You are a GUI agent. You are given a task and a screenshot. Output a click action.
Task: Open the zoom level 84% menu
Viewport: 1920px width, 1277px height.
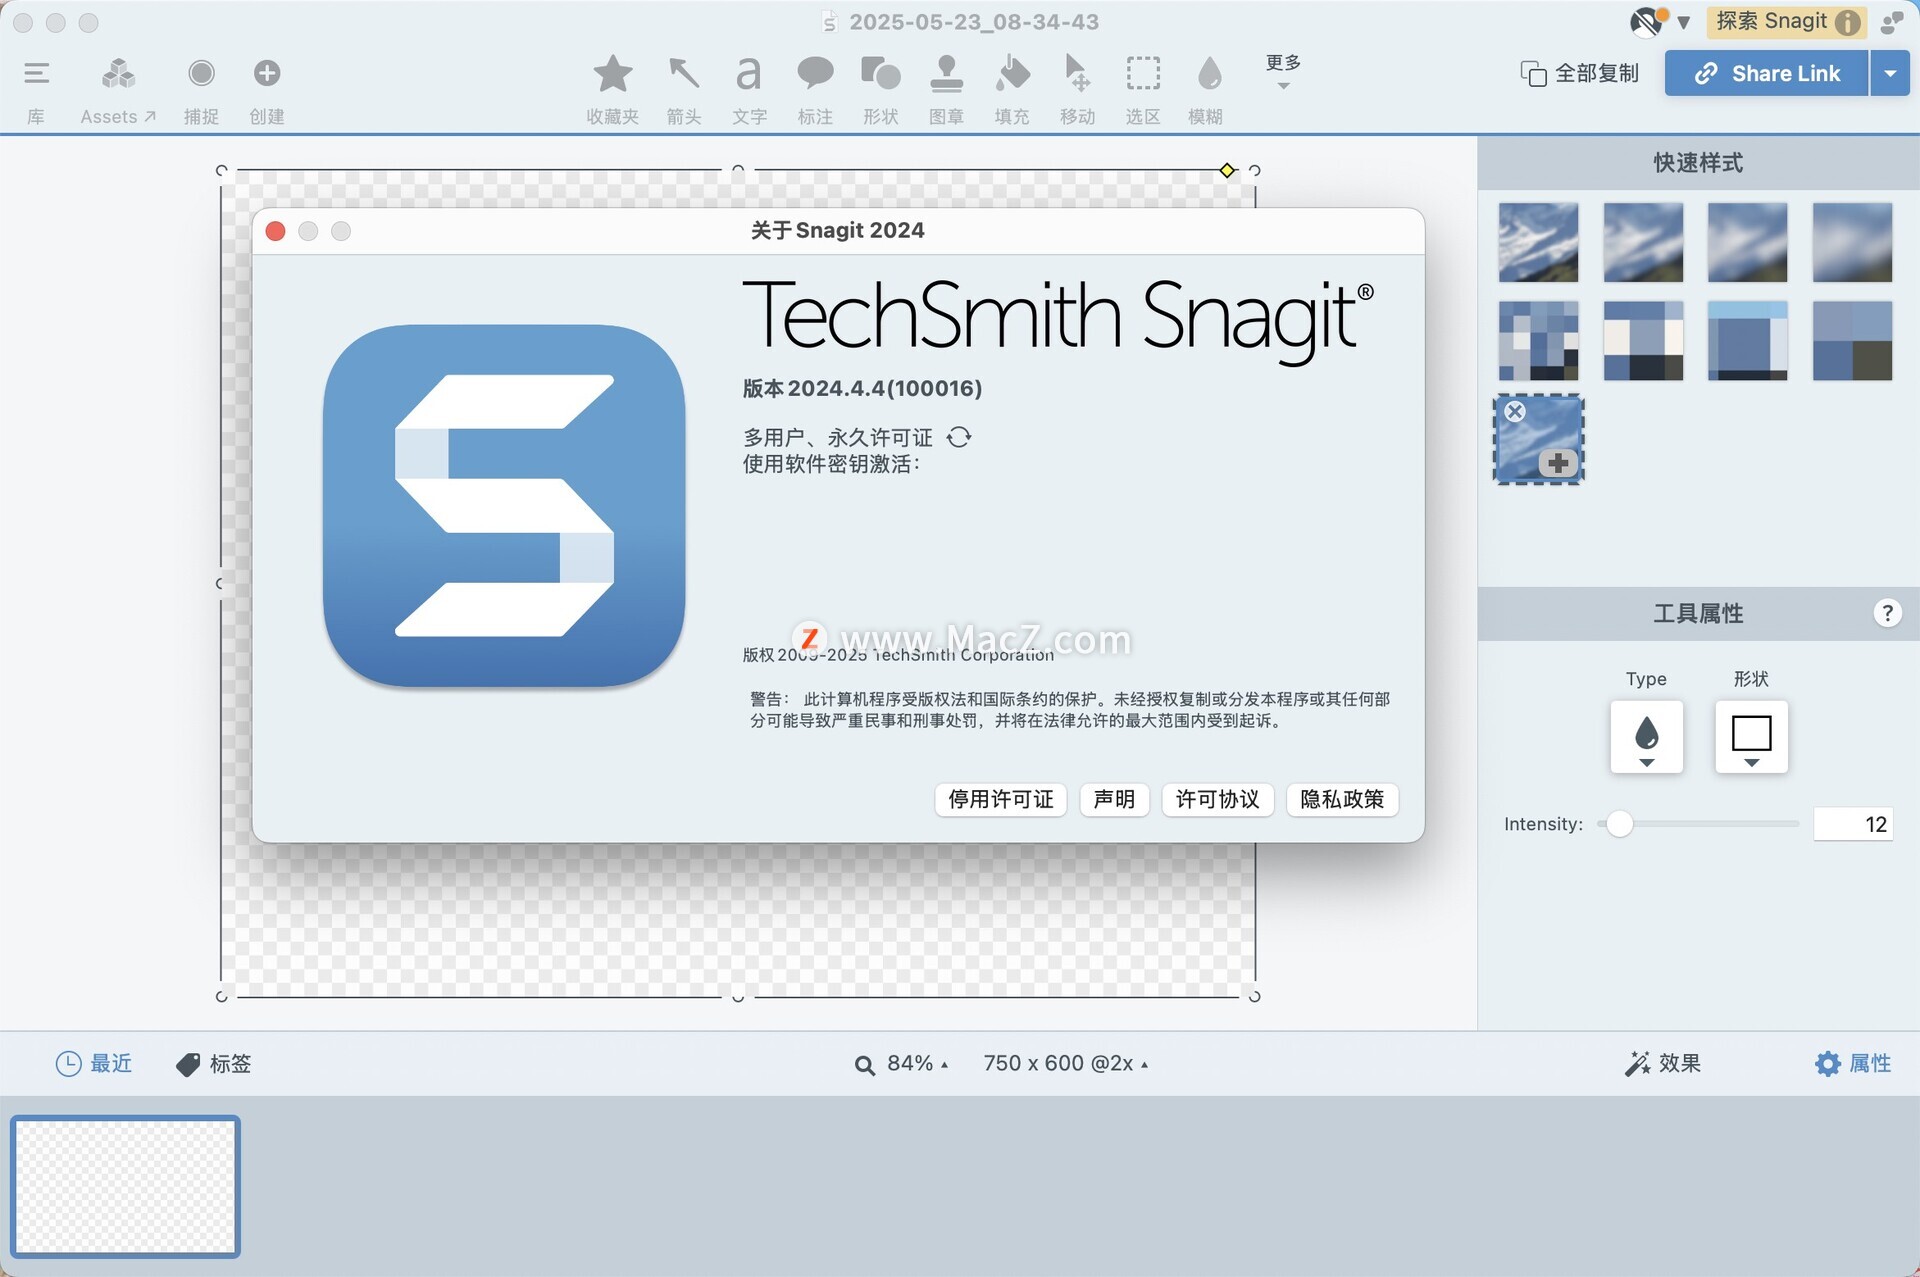pos(901,1063)
